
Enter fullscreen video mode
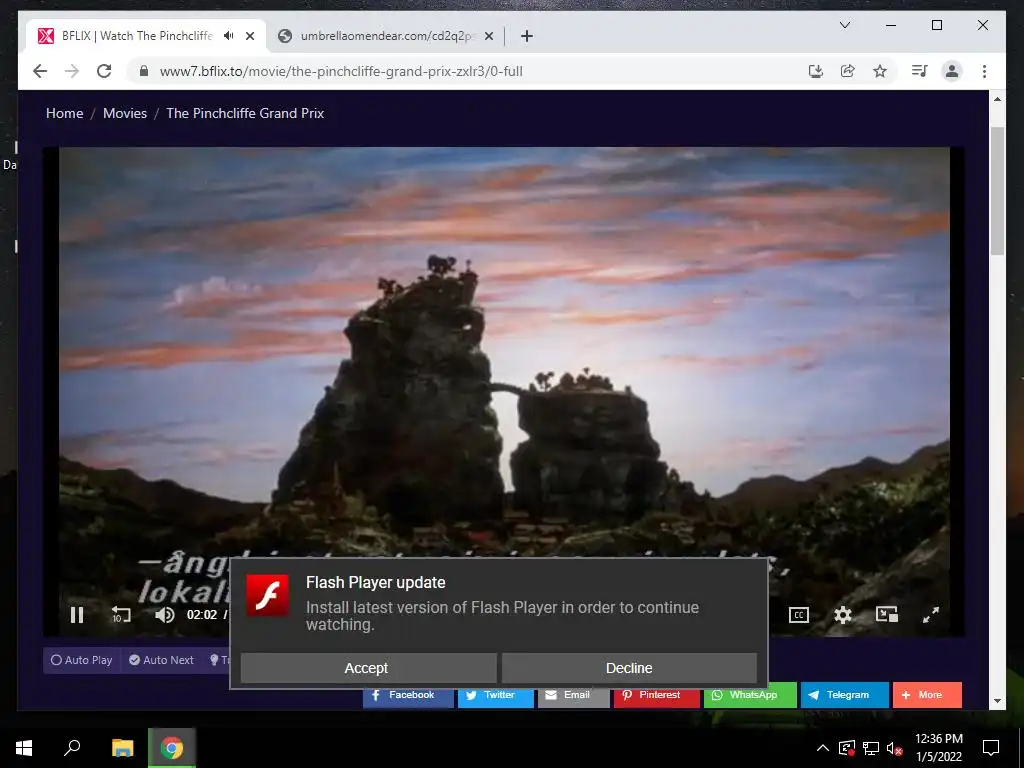[931, 615]
